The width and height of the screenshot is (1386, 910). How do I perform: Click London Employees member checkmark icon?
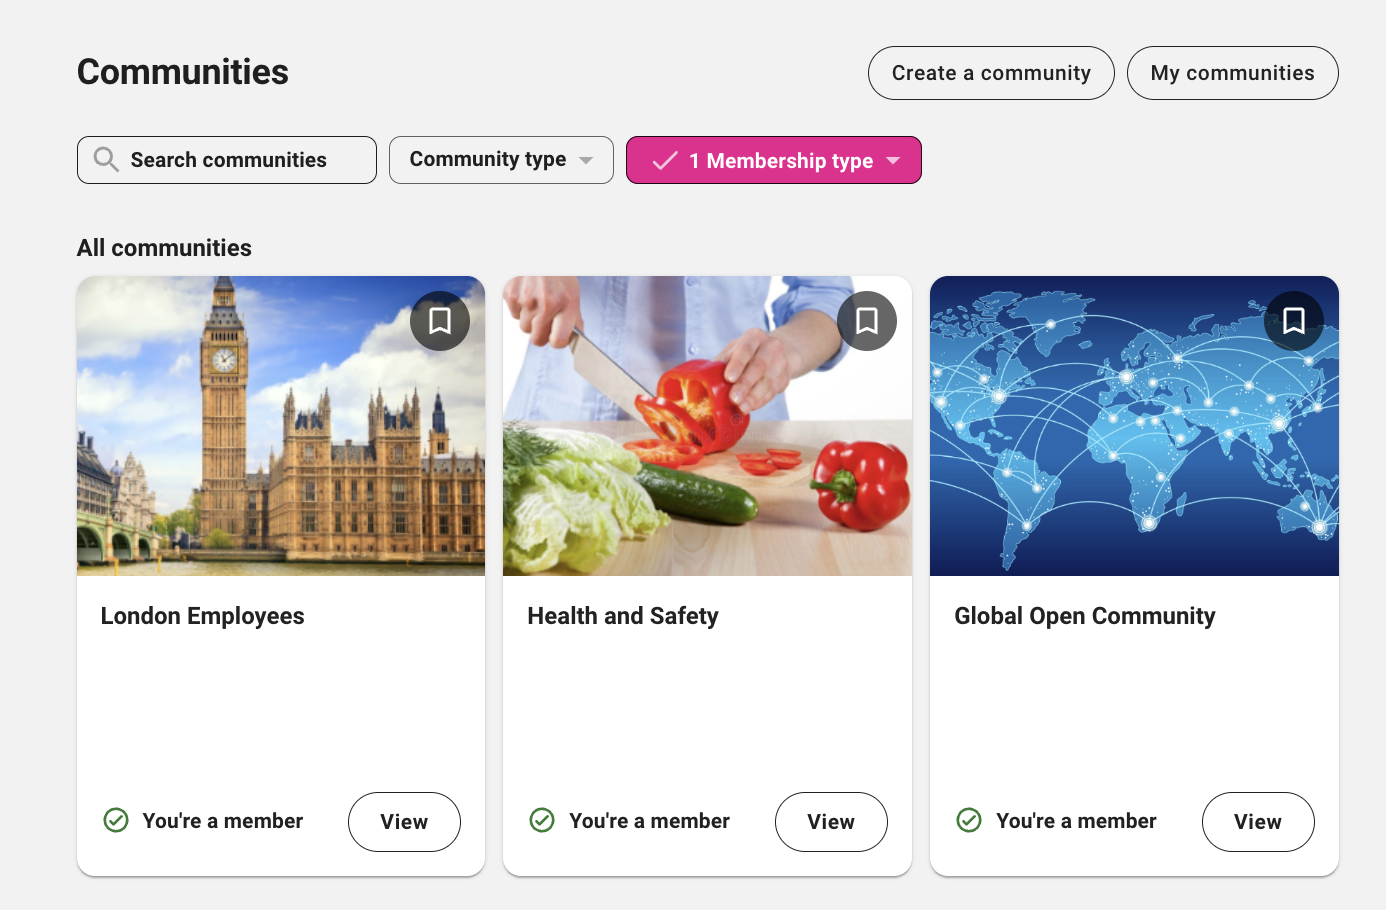[x=116, y=821]
